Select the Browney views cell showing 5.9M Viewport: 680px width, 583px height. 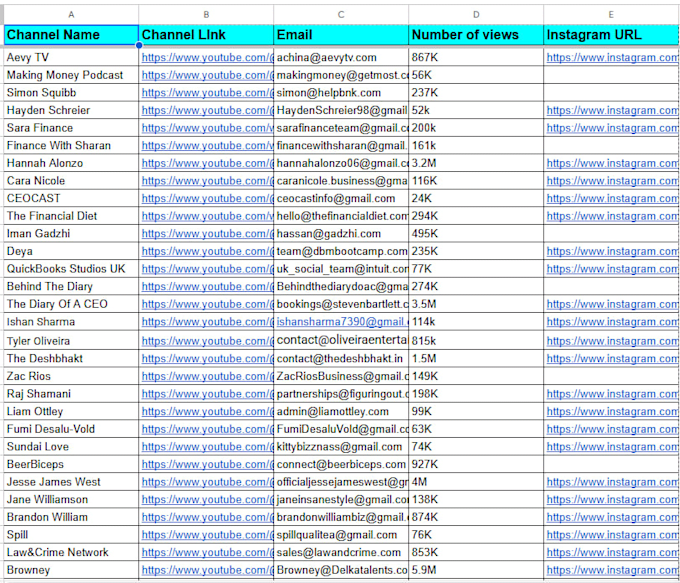(x=476, y=570)
